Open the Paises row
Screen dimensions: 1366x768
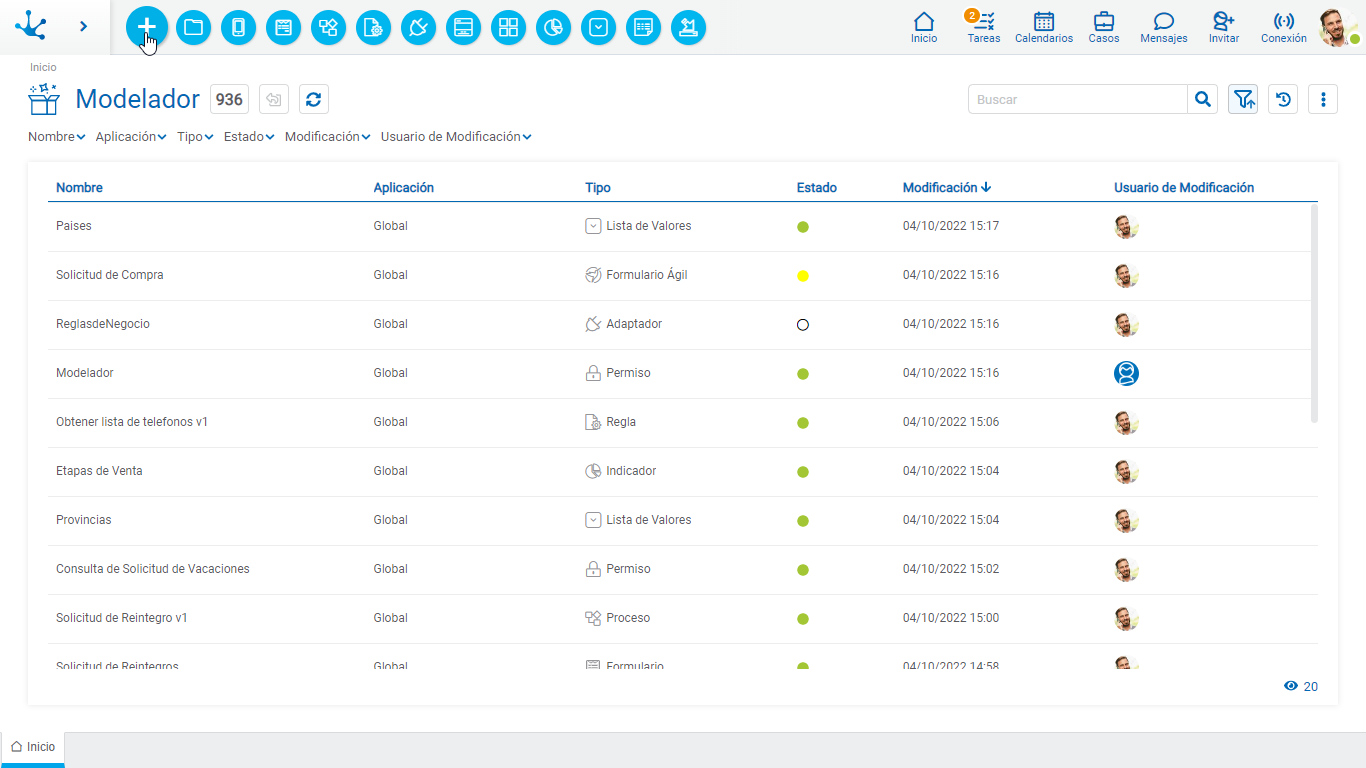point(683,227)
